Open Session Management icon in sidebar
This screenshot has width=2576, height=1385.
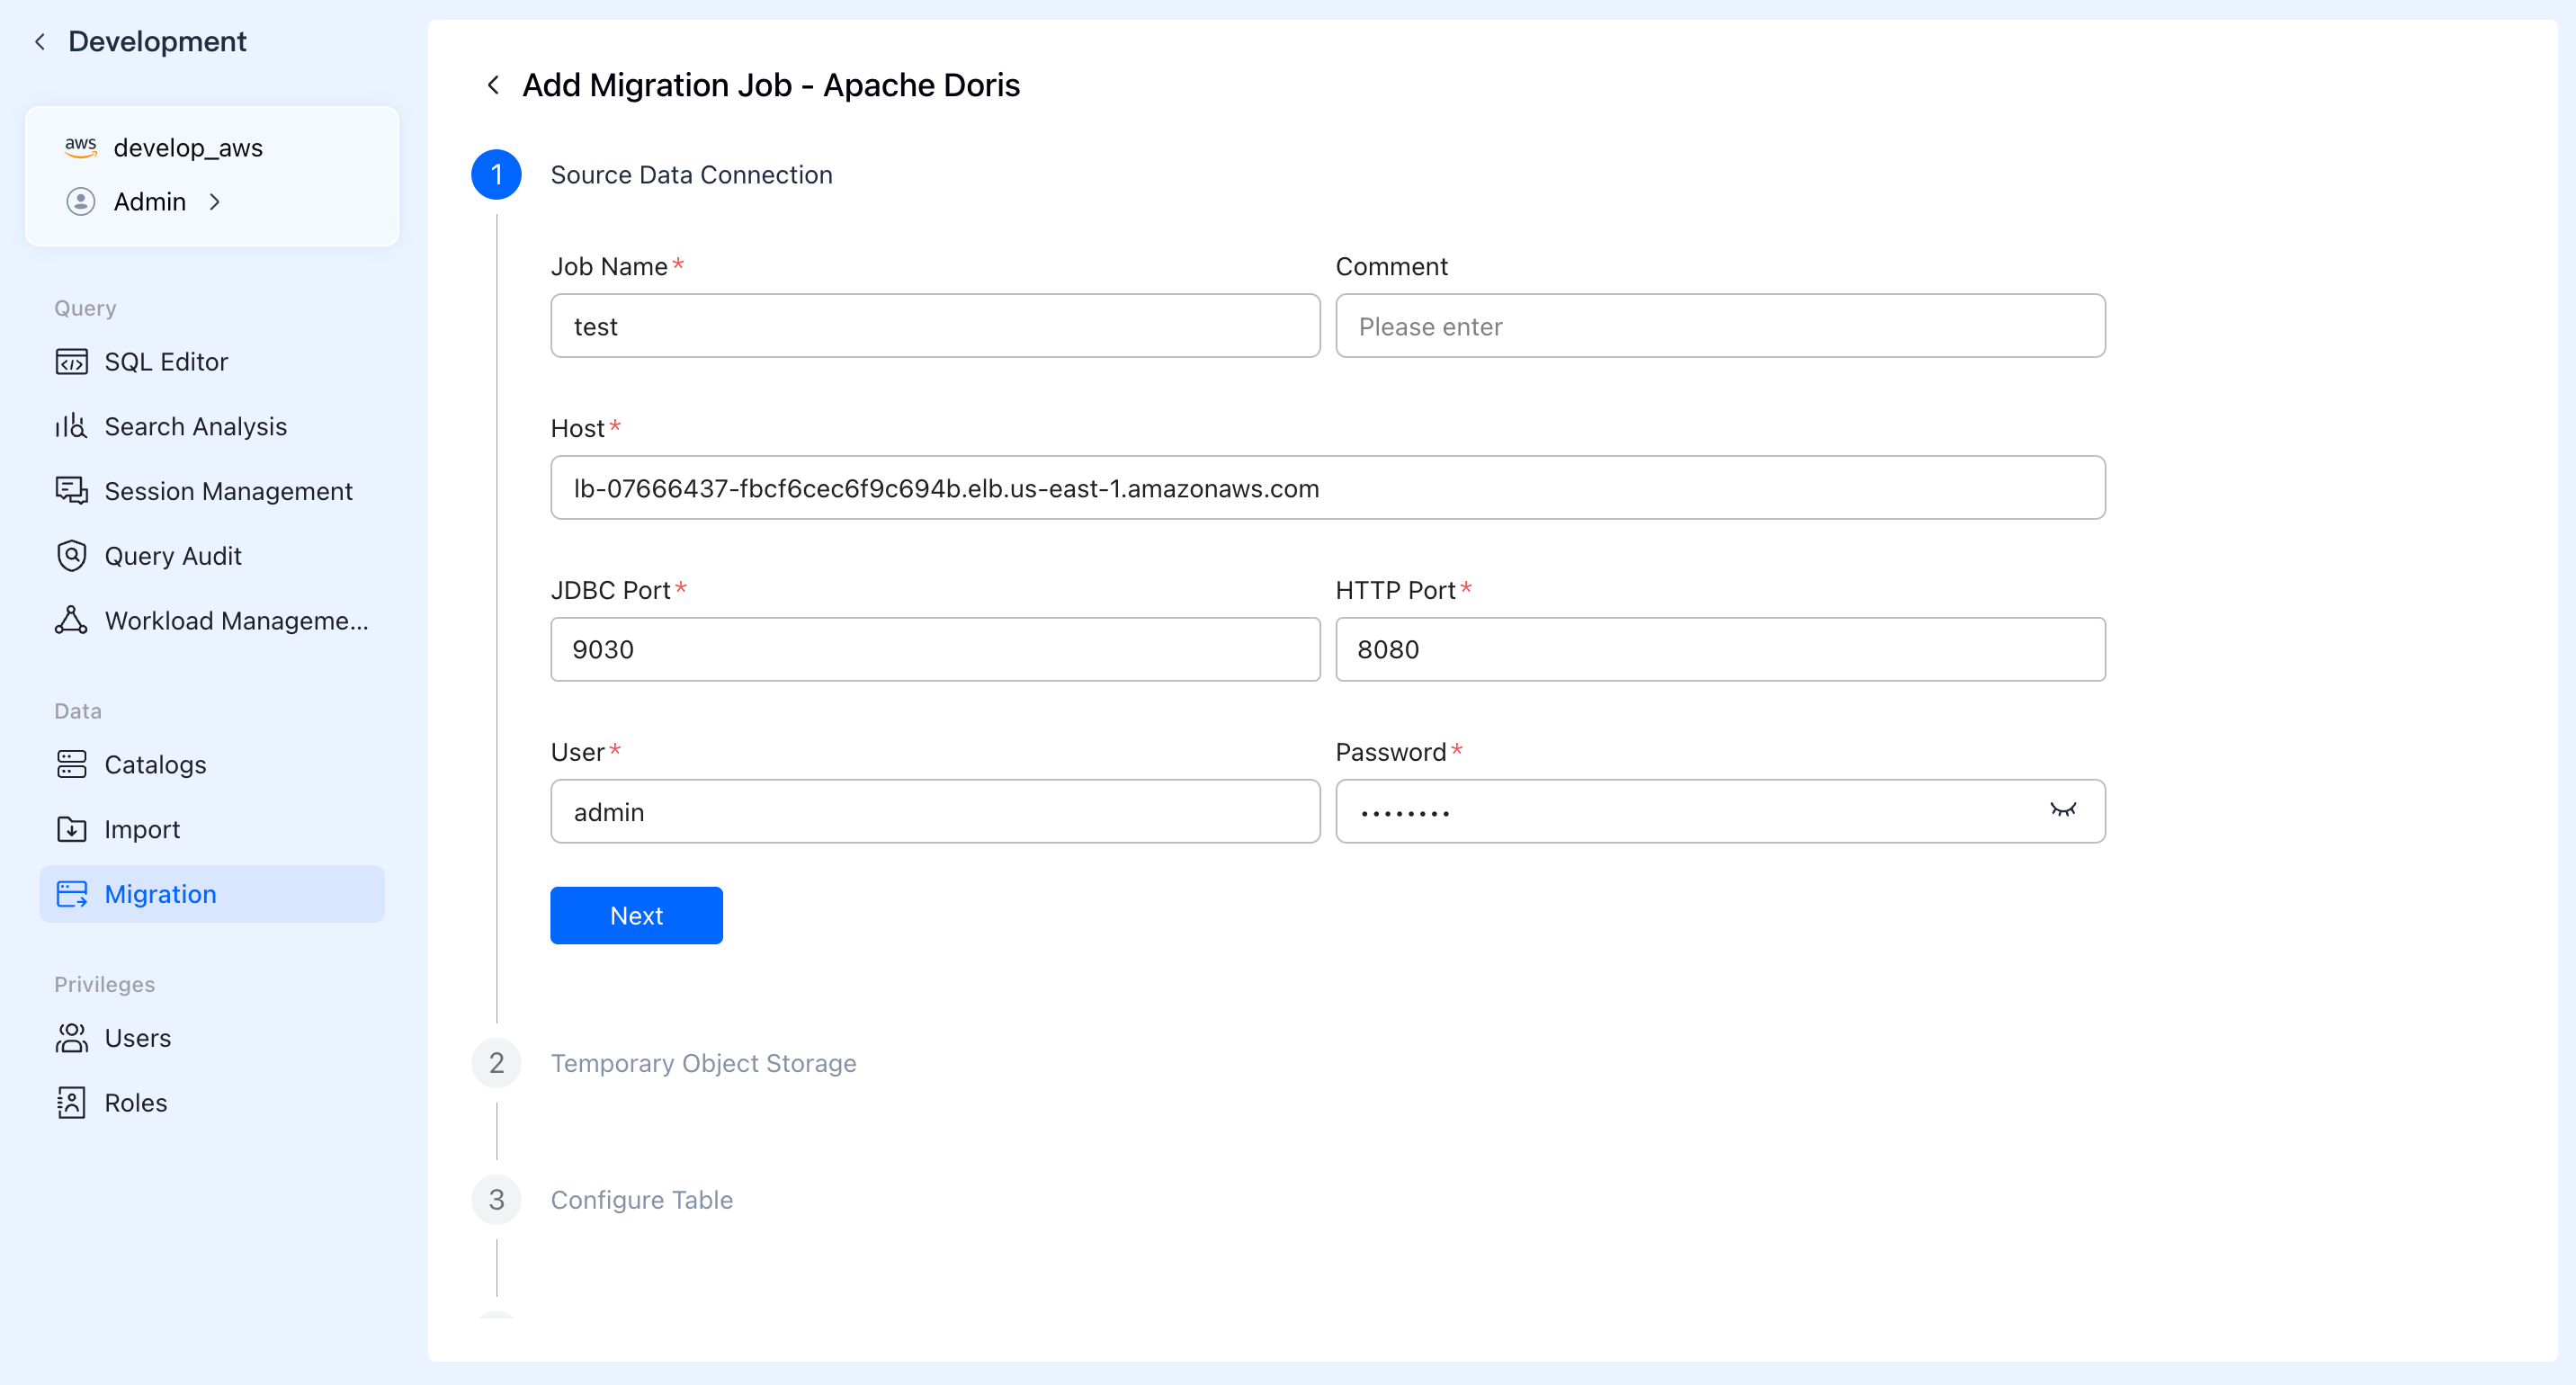[x=71, y=491]
